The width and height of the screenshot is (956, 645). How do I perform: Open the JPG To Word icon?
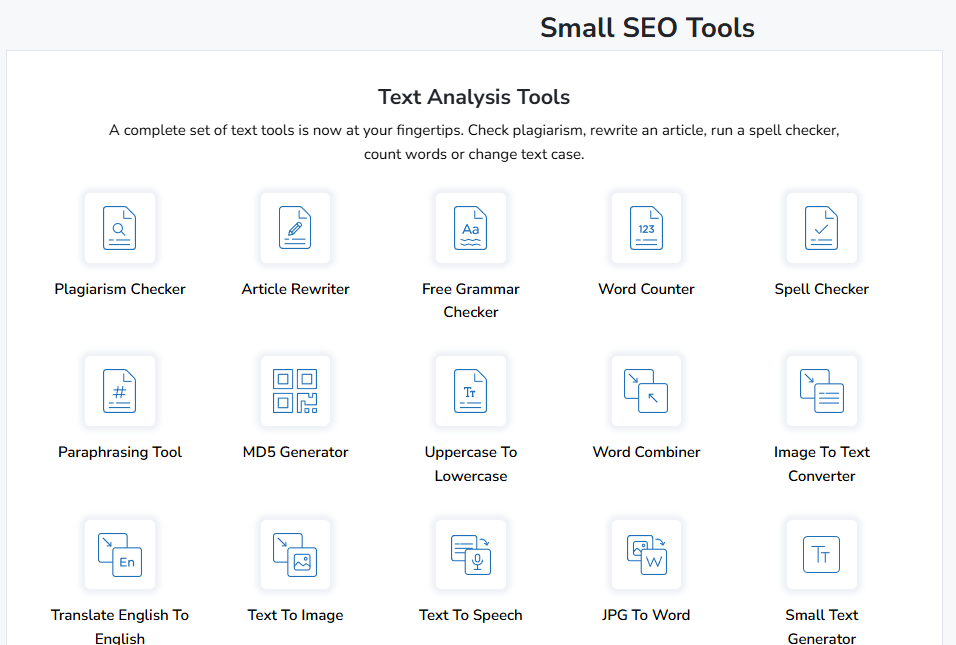[x=646, y=554]
